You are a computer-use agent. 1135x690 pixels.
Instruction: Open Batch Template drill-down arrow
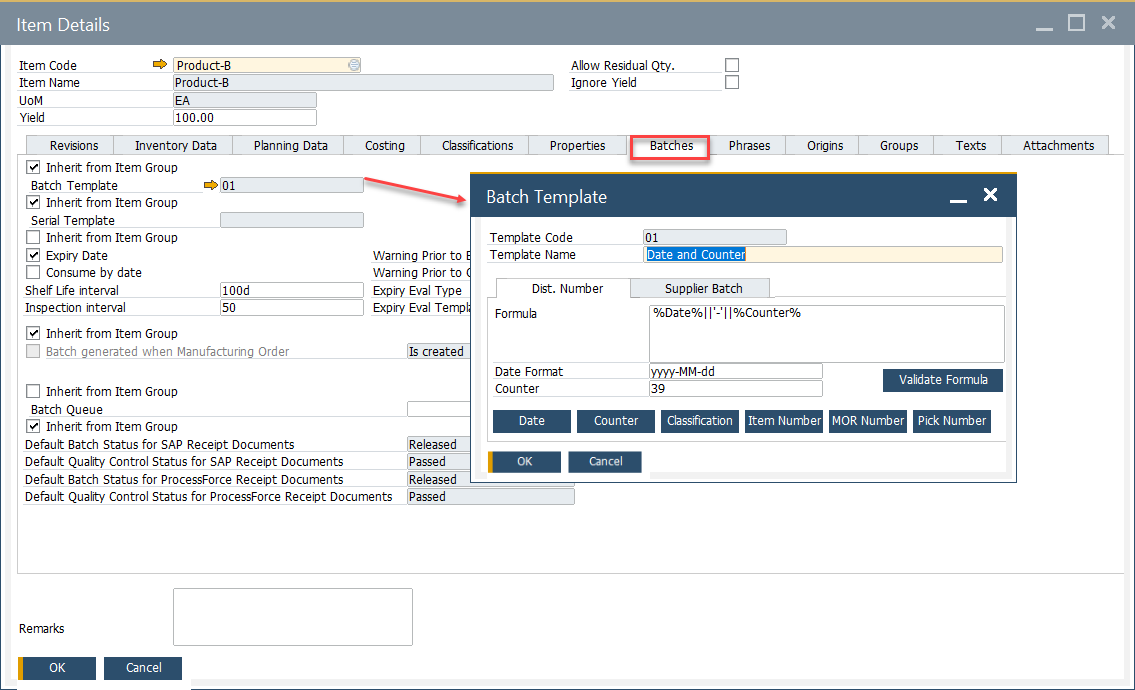(x=210, y=185)
